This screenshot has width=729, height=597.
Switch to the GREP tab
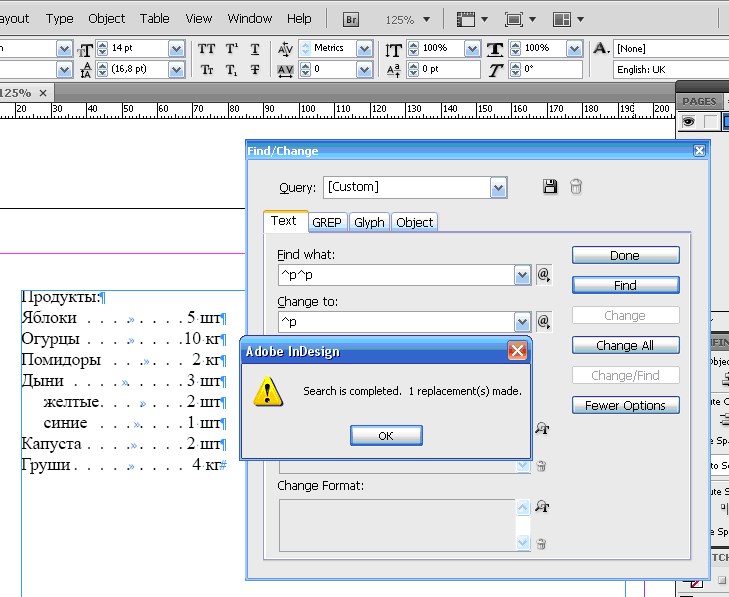tap(327, 222)
